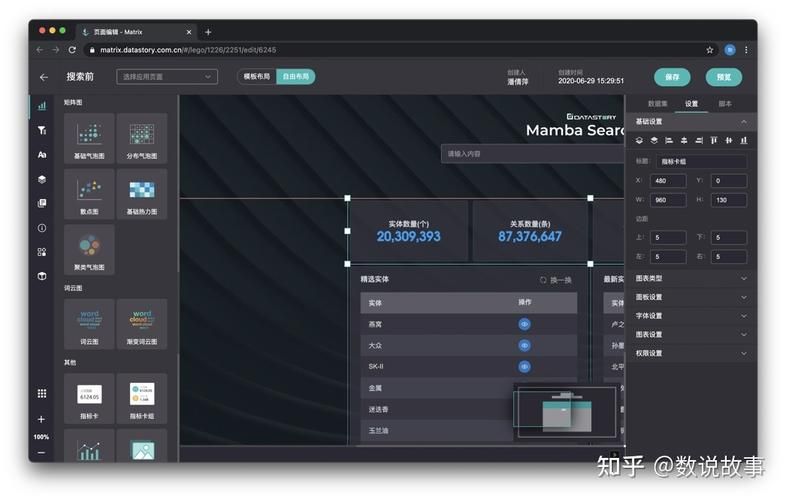Expand the 图表类型 section
This screenshot has width=786, height=500.
pos(692,278)
